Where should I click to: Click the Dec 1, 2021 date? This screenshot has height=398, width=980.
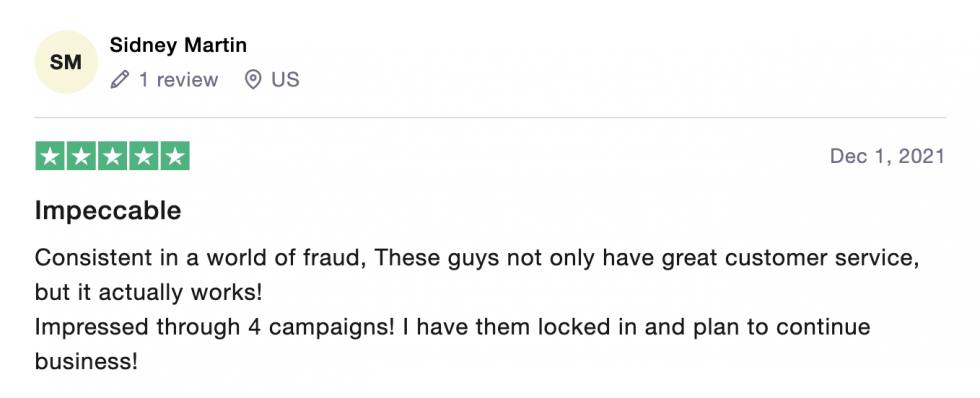point(887,156)
